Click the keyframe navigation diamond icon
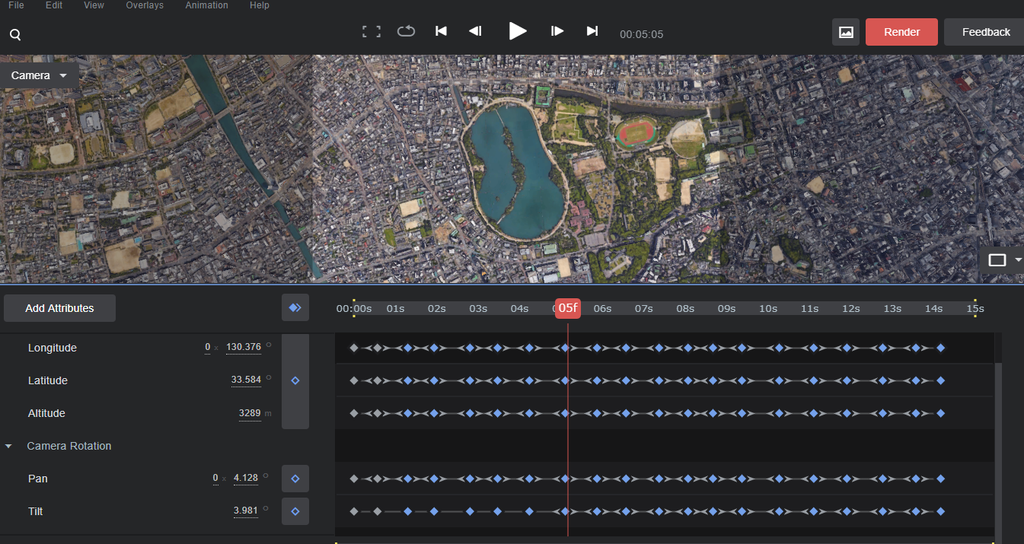The image size is (1024, 544). click(295, 308)
